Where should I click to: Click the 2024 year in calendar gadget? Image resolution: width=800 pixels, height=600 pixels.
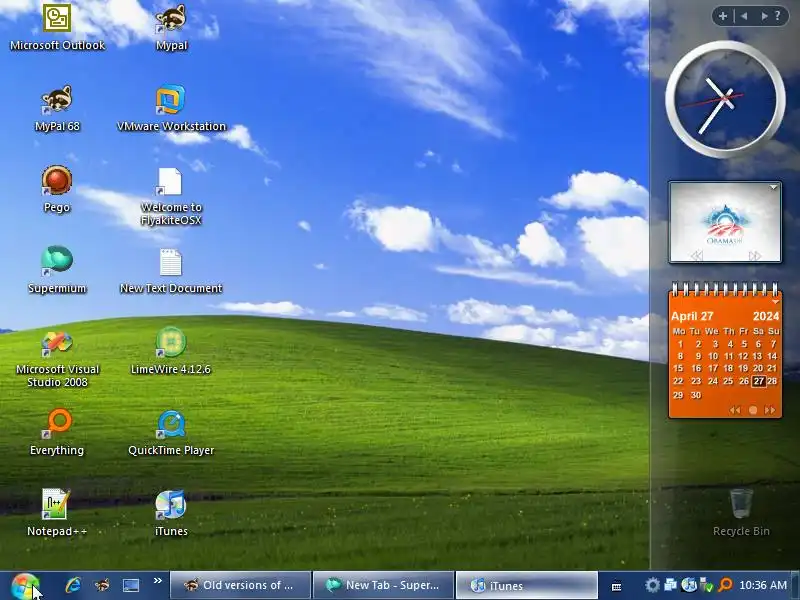pyautogui.click(x=766, y=316)
